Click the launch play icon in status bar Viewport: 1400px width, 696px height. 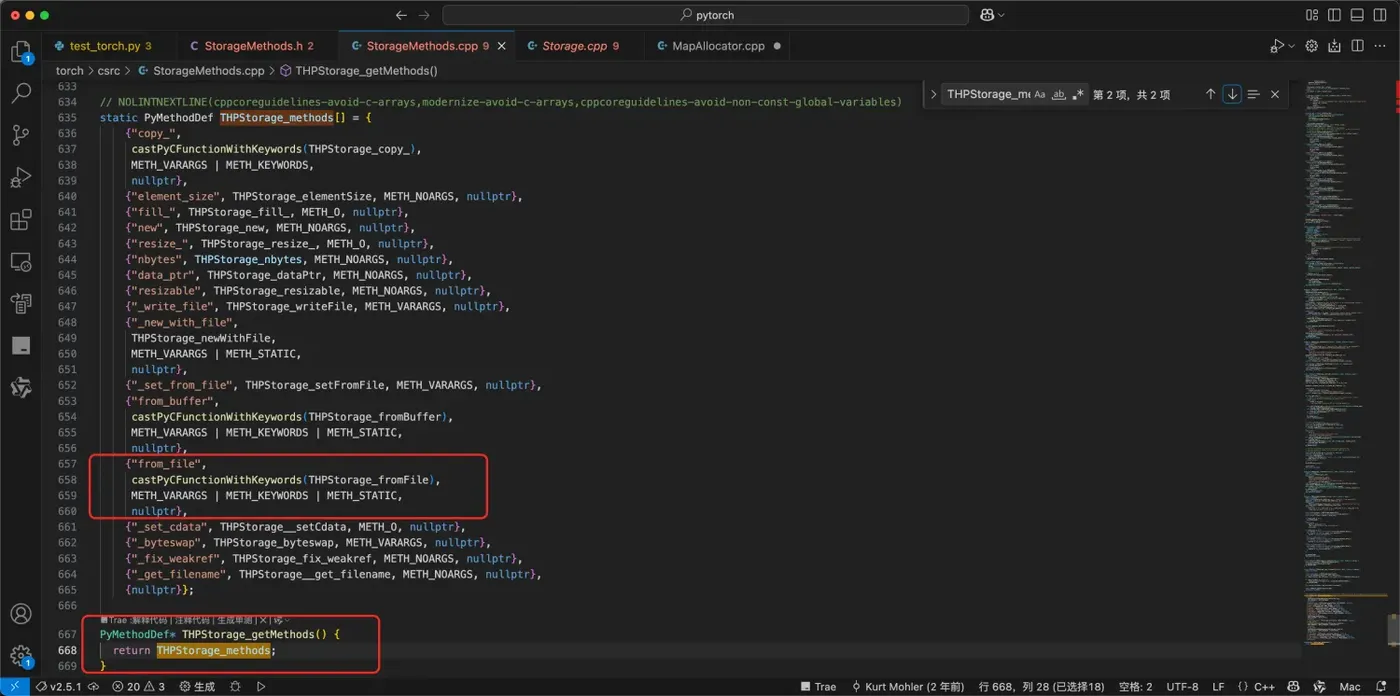(261, 686)
